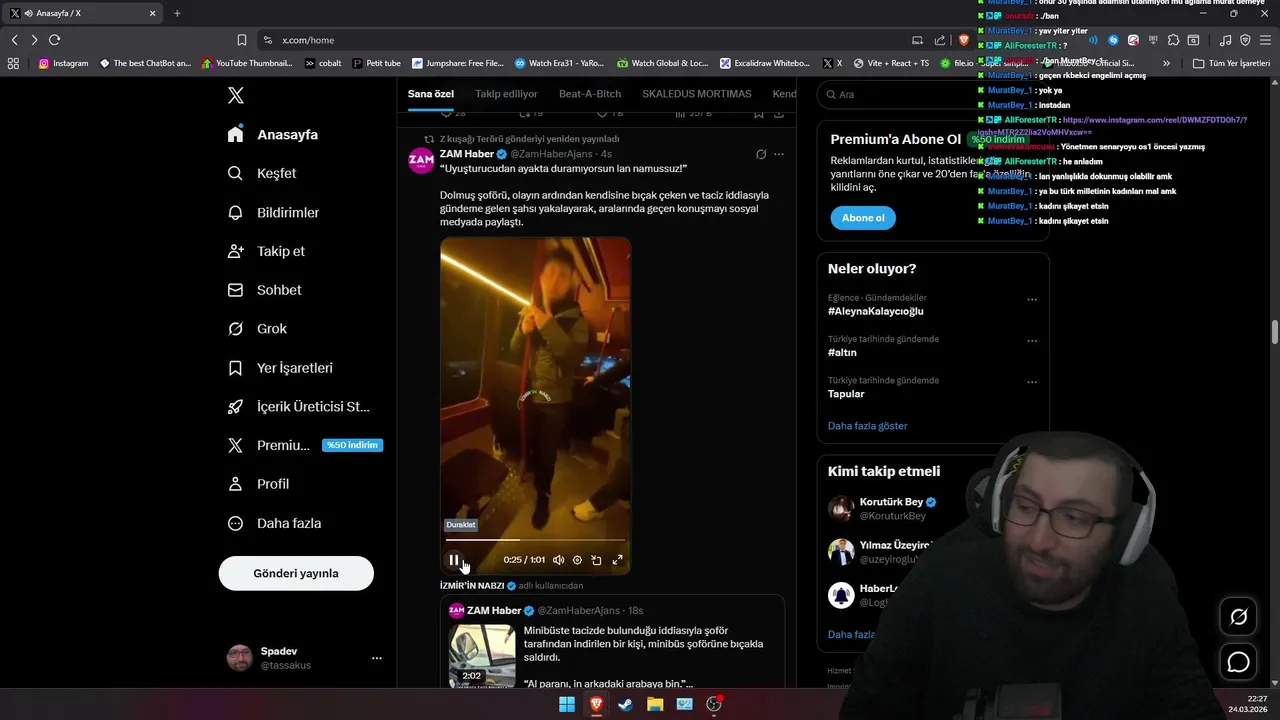Screen dimensions: 1280x720
Task: Go forward in browser
Action: pos(34,40)
